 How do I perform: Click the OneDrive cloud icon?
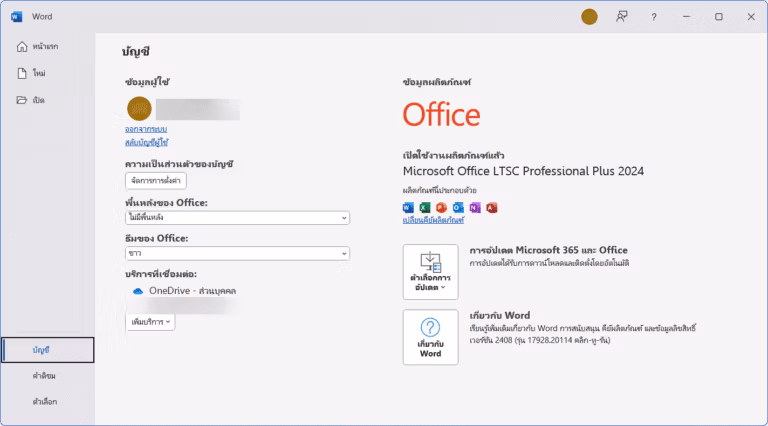point(138,291)
